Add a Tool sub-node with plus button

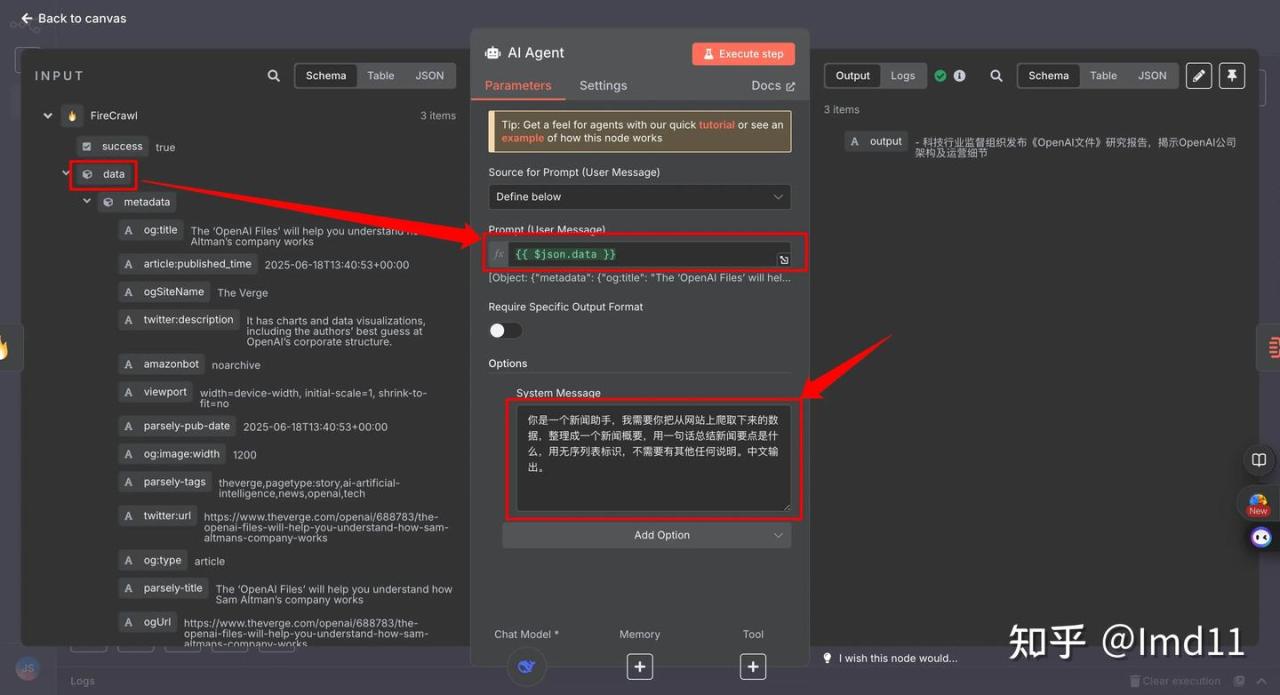pyautogui.click(x=753, y=666)
